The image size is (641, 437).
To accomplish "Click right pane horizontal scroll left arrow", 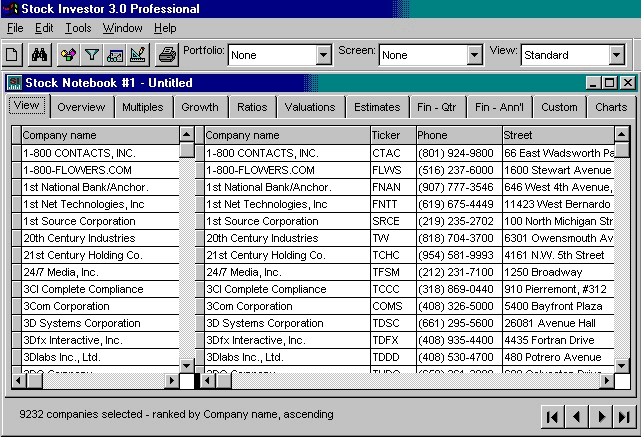I will coord(208,381).
